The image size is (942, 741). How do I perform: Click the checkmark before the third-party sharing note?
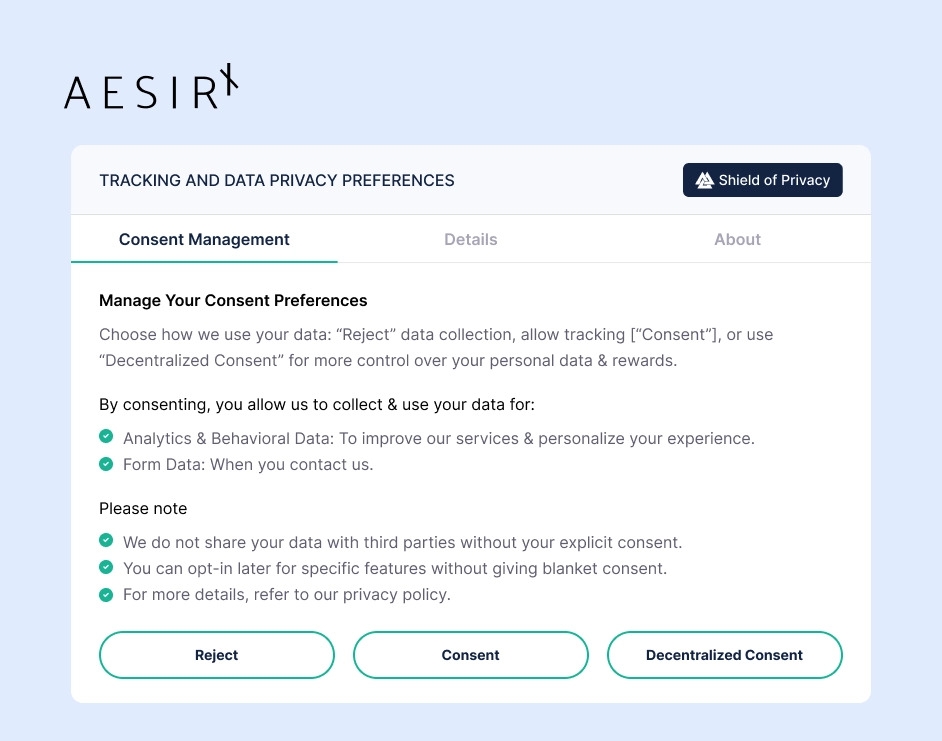point(106,540)
